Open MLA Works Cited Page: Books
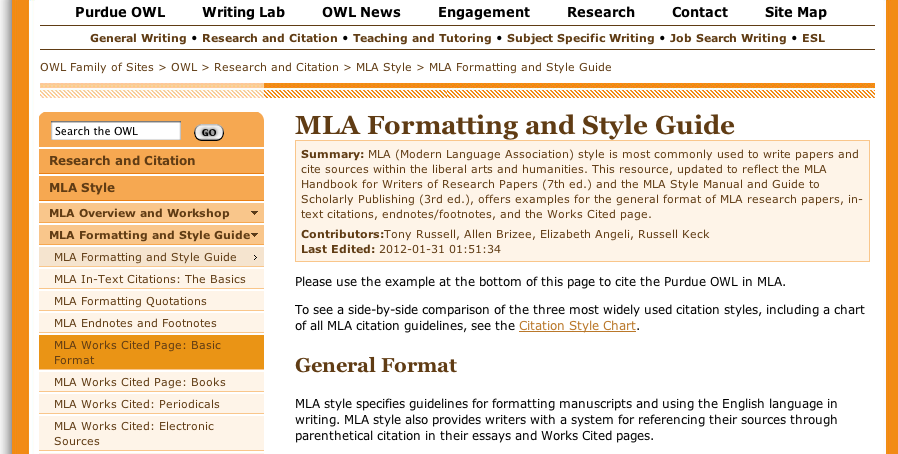The height and width of the screenshot is (454, 898). tap(151, 382)
